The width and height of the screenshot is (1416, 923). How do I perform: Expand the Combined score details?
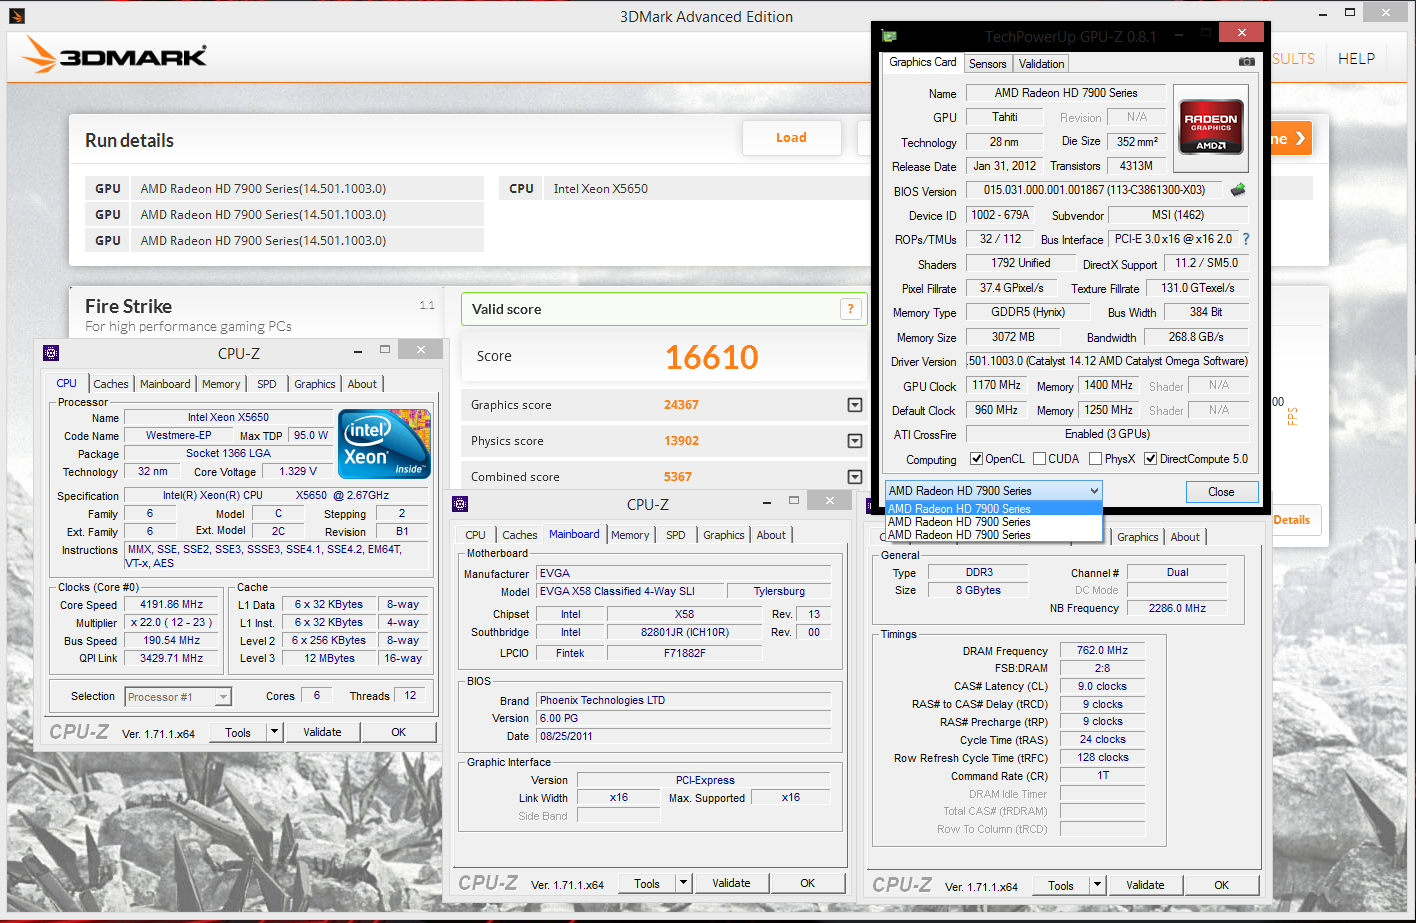(x=855, y=477)
